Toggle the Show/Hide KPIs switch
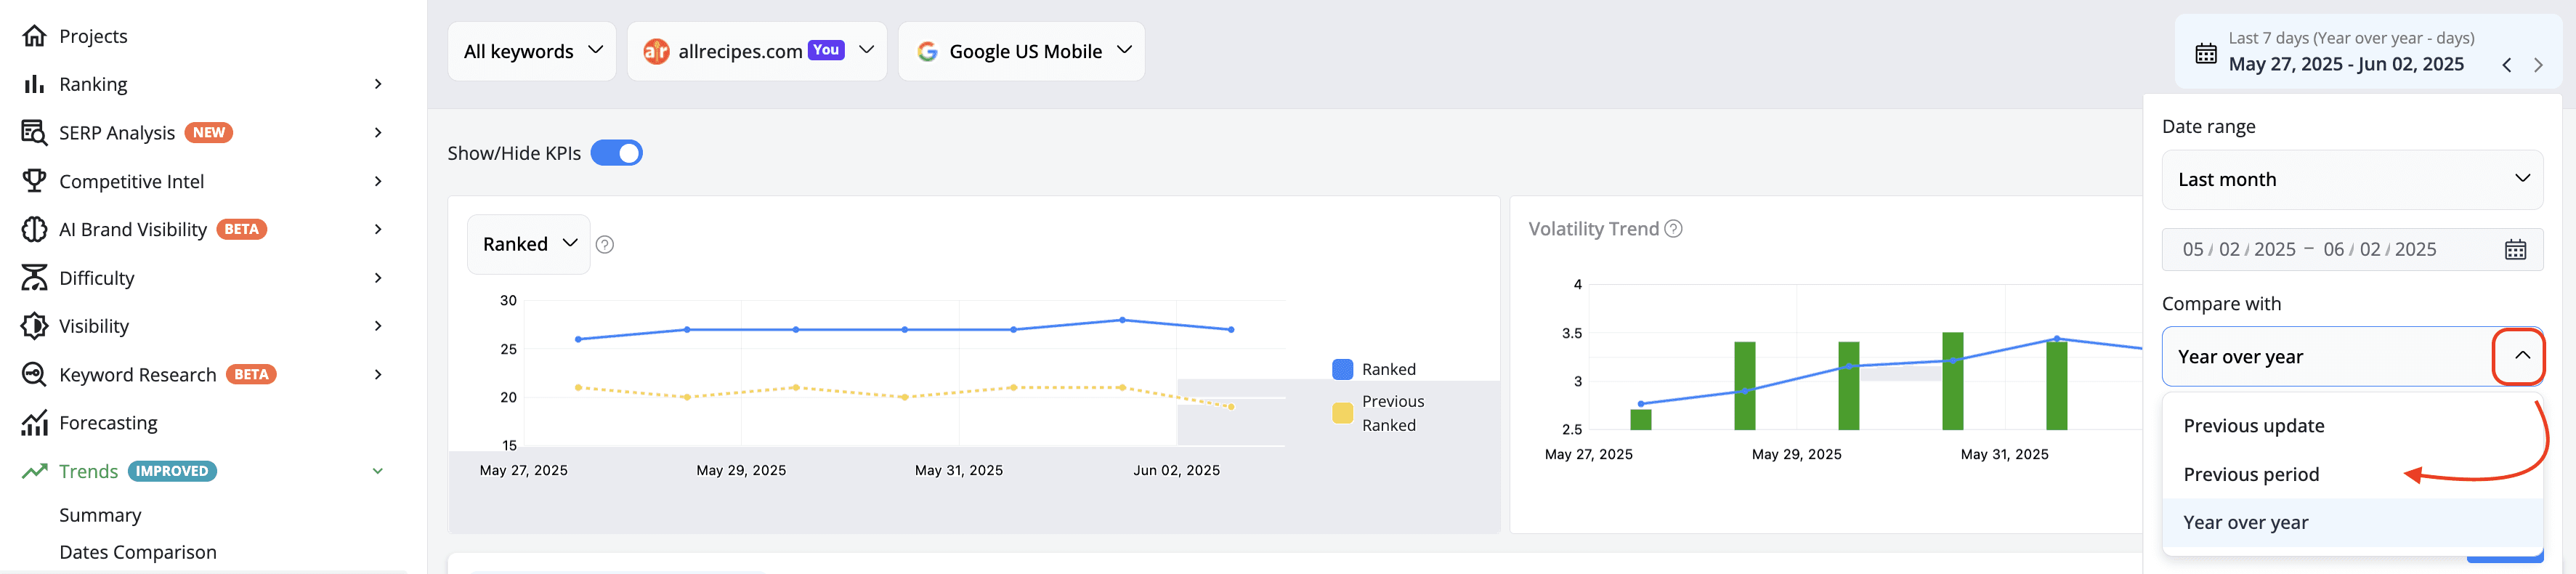This screenshot has height=574, width=2576. click(616, 153)
